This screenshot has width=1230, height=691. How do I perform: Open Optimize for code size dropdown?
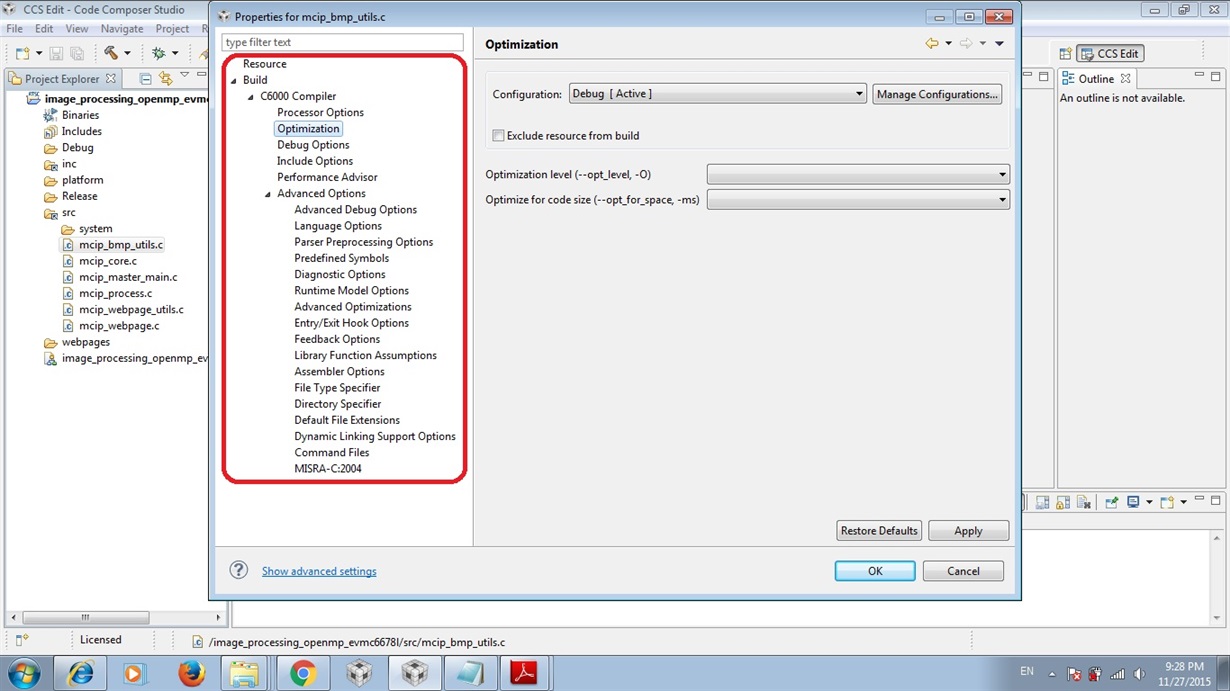(858, 200)
